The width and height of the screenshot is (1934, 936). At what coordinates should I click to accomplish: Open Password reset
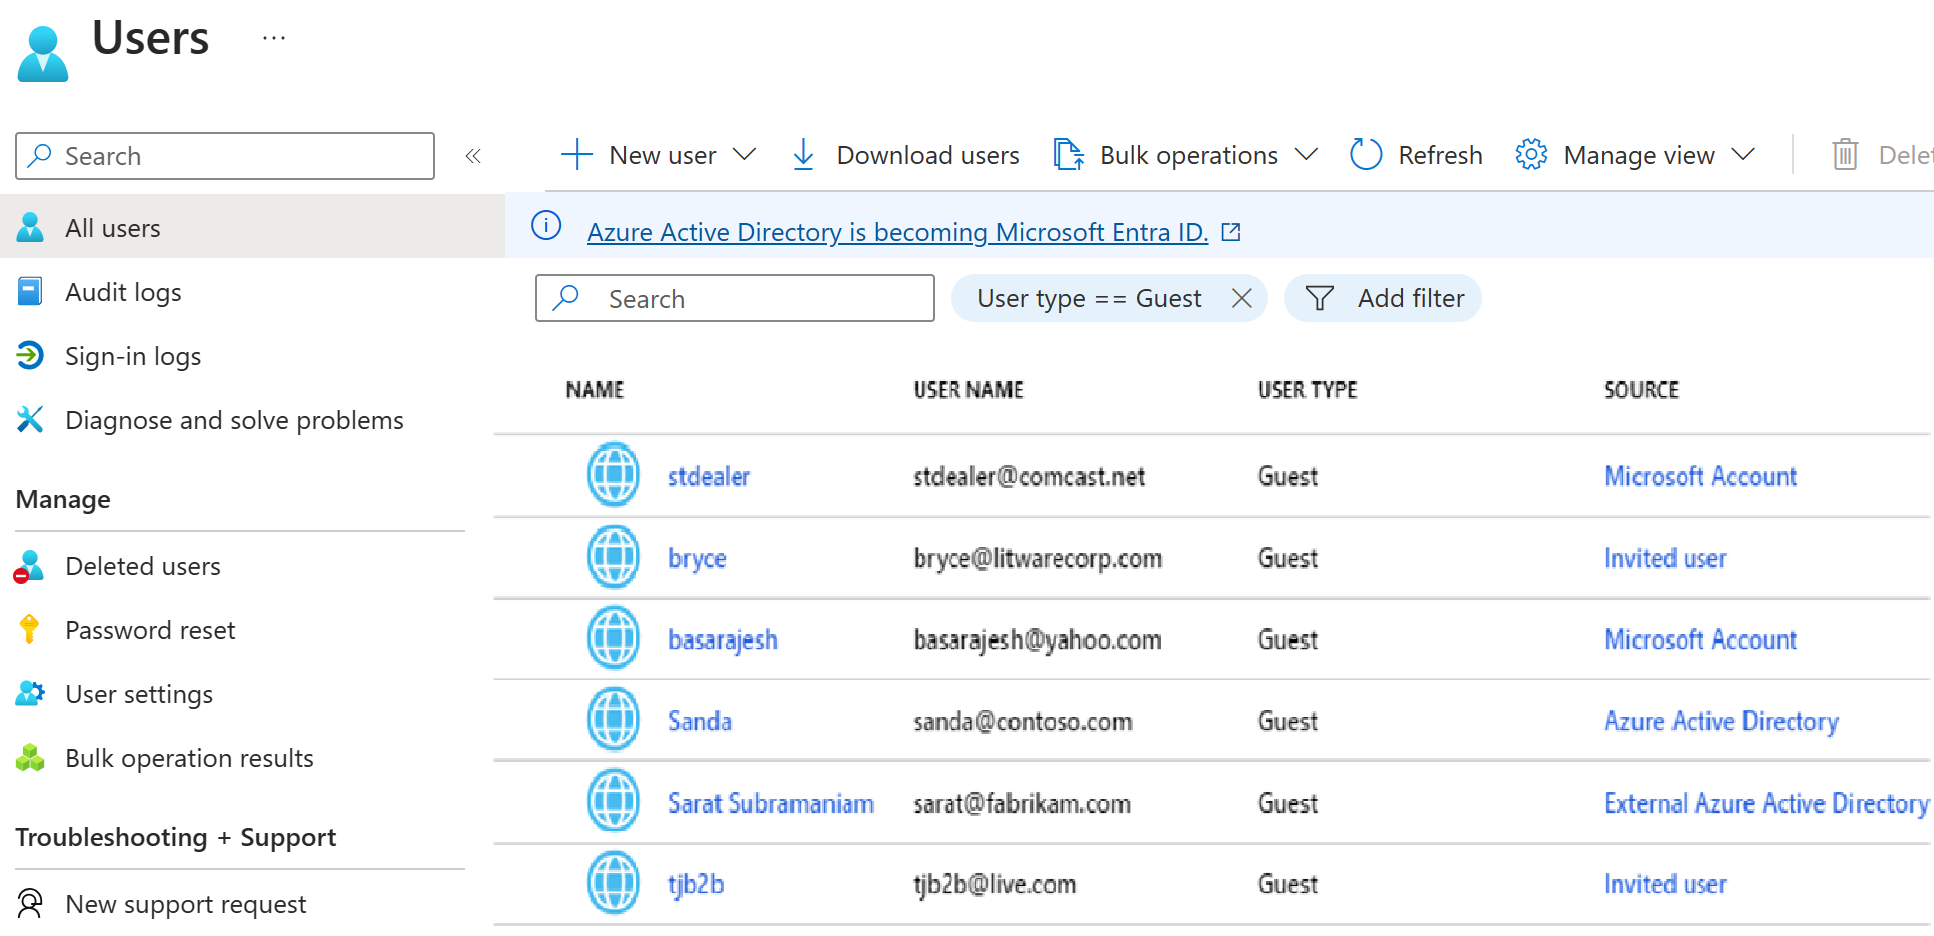click(x=150, y=630)
